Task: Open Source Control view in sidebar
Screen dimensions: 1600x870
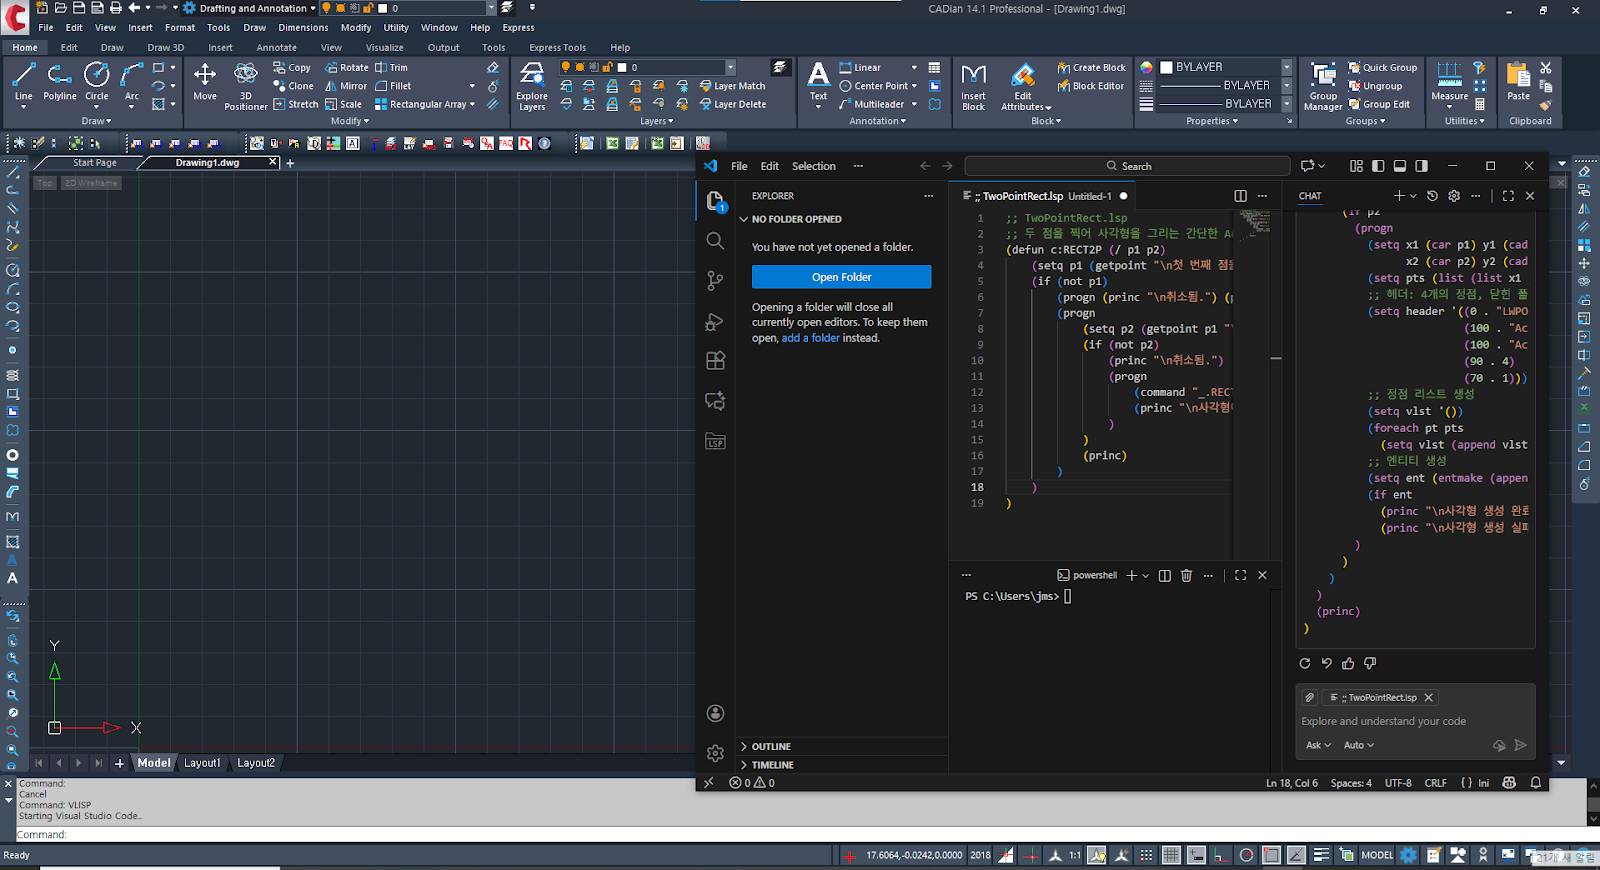Action: point(715,281)
